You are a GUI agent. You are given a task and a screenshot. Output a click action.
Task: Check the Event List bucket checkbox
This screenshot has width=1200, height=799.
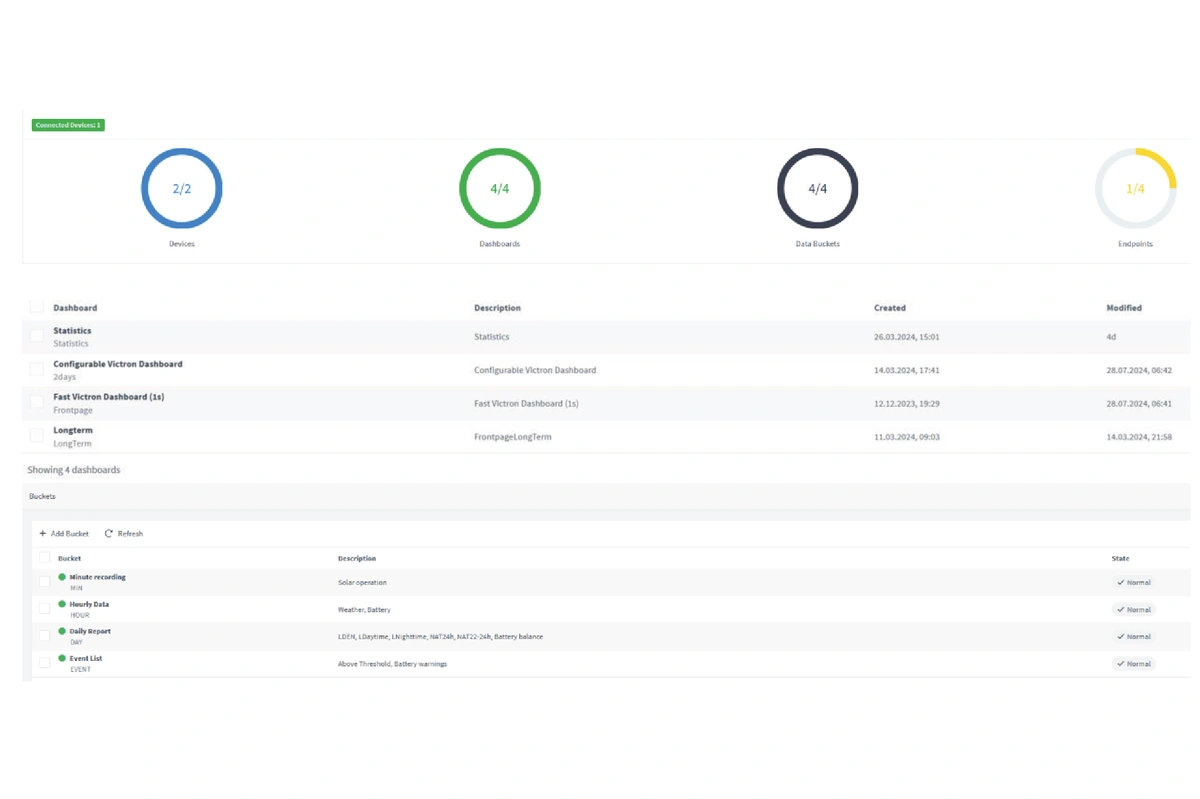tap(44, 663)
